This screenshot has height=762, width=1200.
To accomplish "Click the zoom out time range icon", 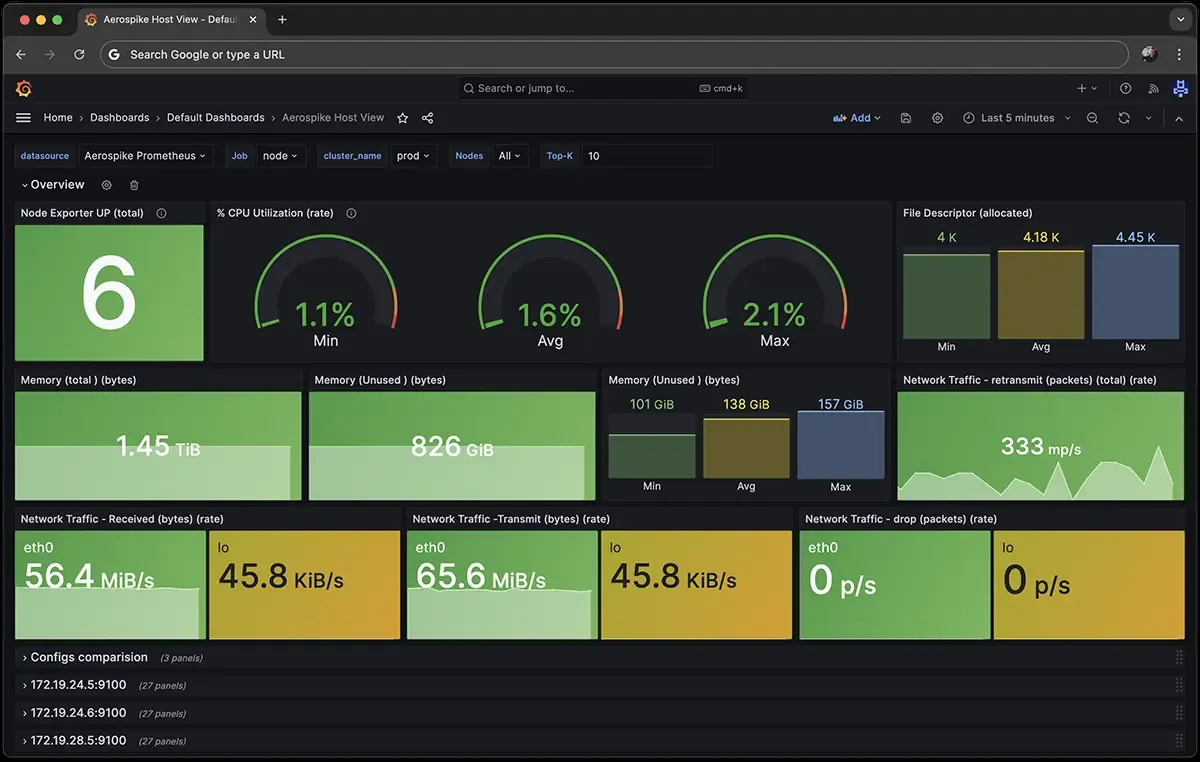I will [x=1093, y=118].
